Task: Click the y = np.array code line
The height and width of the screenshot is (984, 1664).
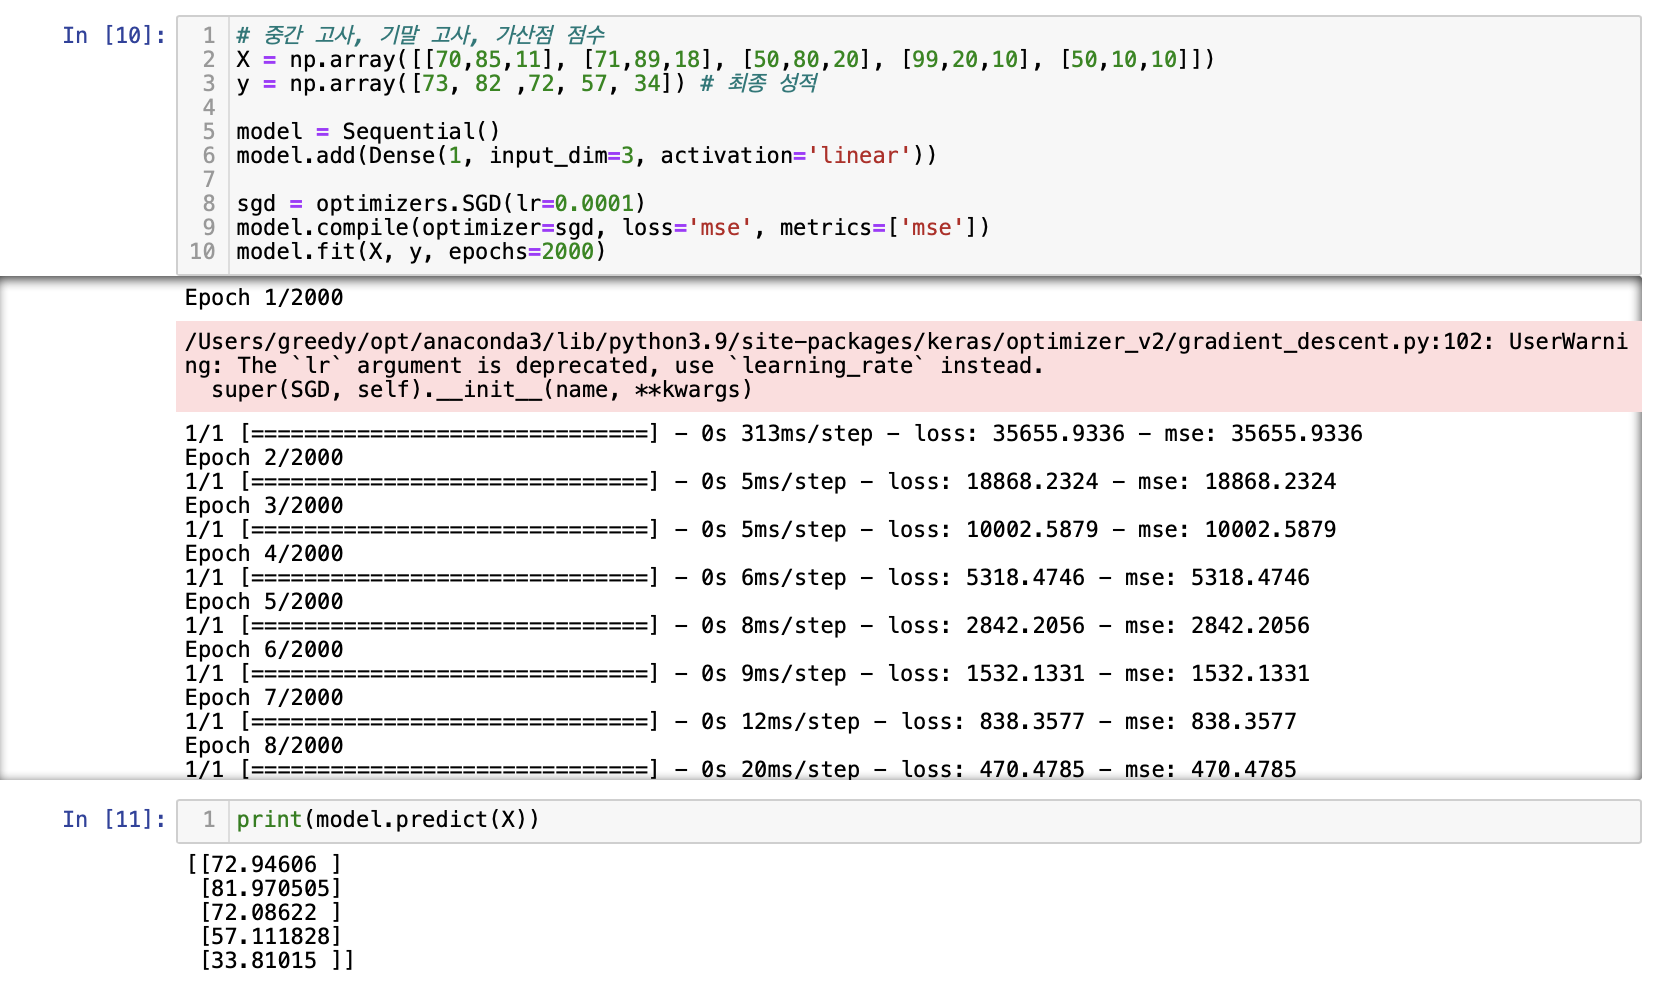Action: click(x=527, y=84)
